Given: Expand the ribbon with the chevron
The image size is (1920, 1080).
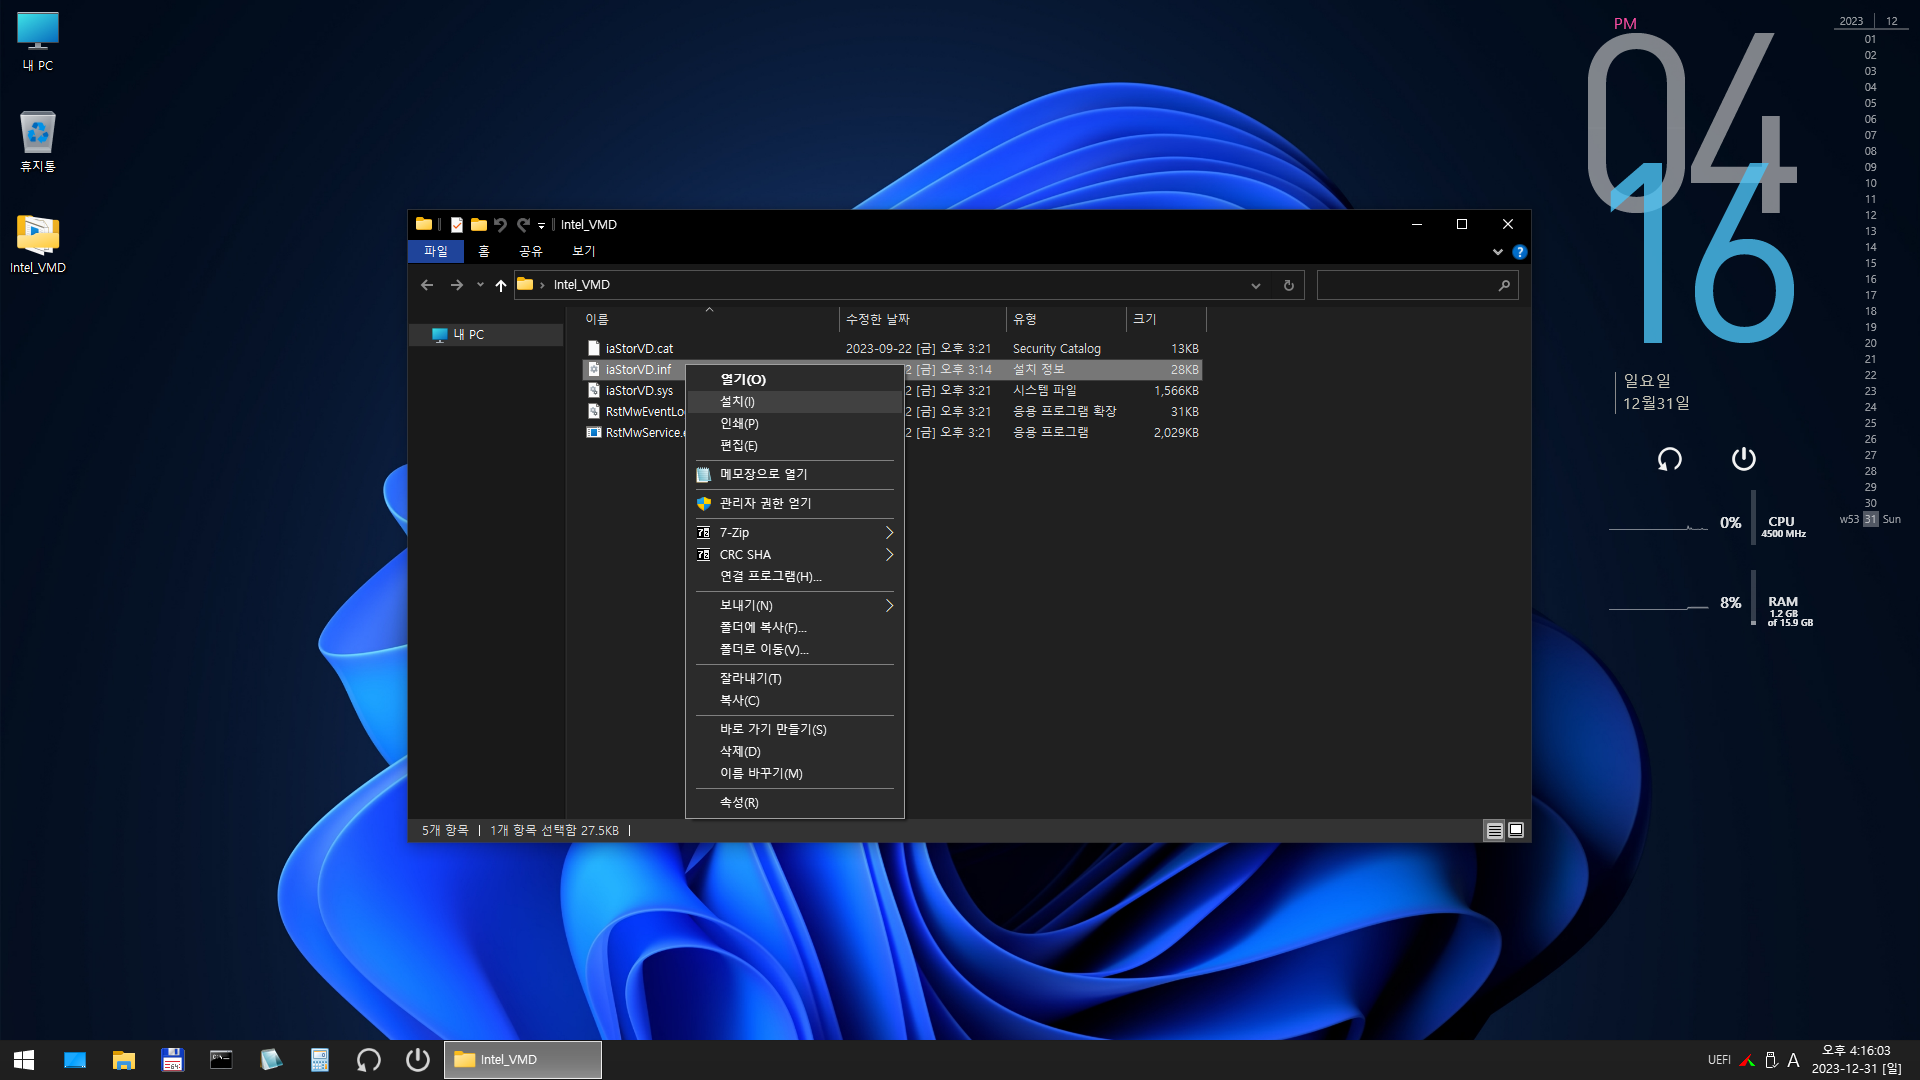Looking at the screenshot, I should click(x=1497, y=252).
